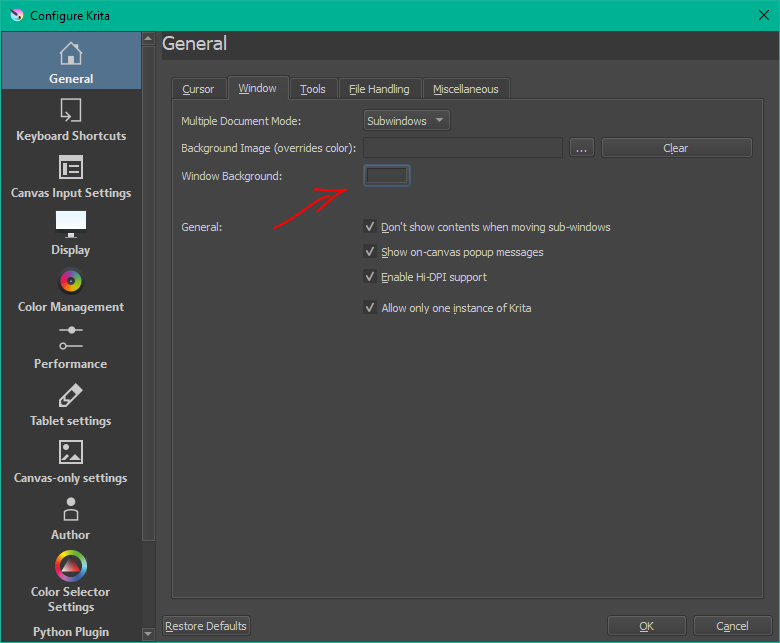
Task: Uncheck Enable Hi-DPI support
Action: pyautogui.click(x=371, y=277)
